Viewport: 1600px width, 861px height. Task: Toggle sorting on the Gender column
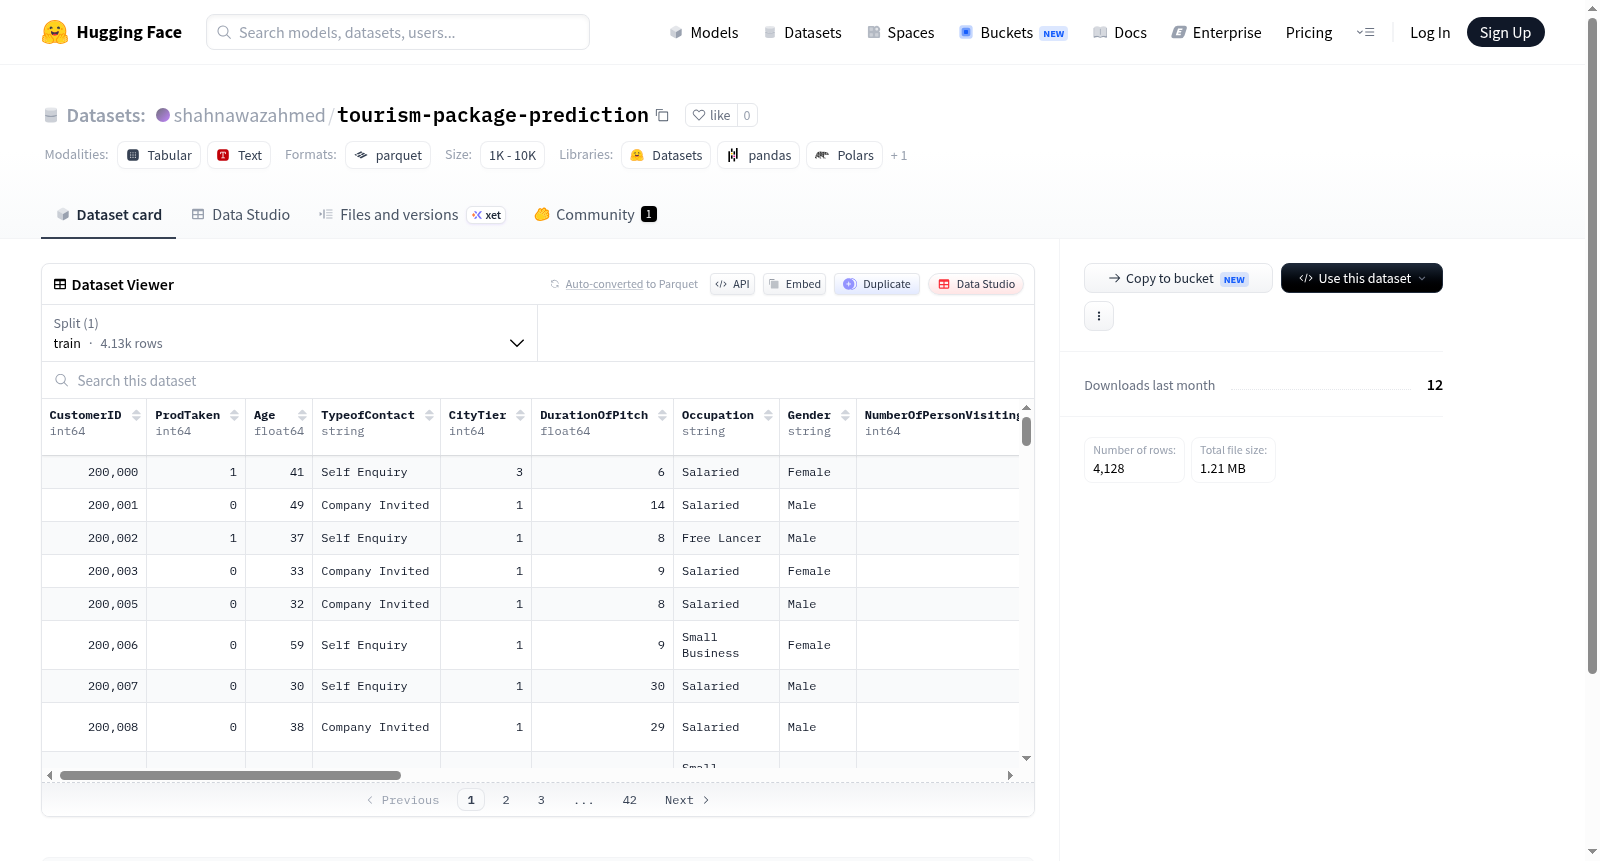point(845,415)
